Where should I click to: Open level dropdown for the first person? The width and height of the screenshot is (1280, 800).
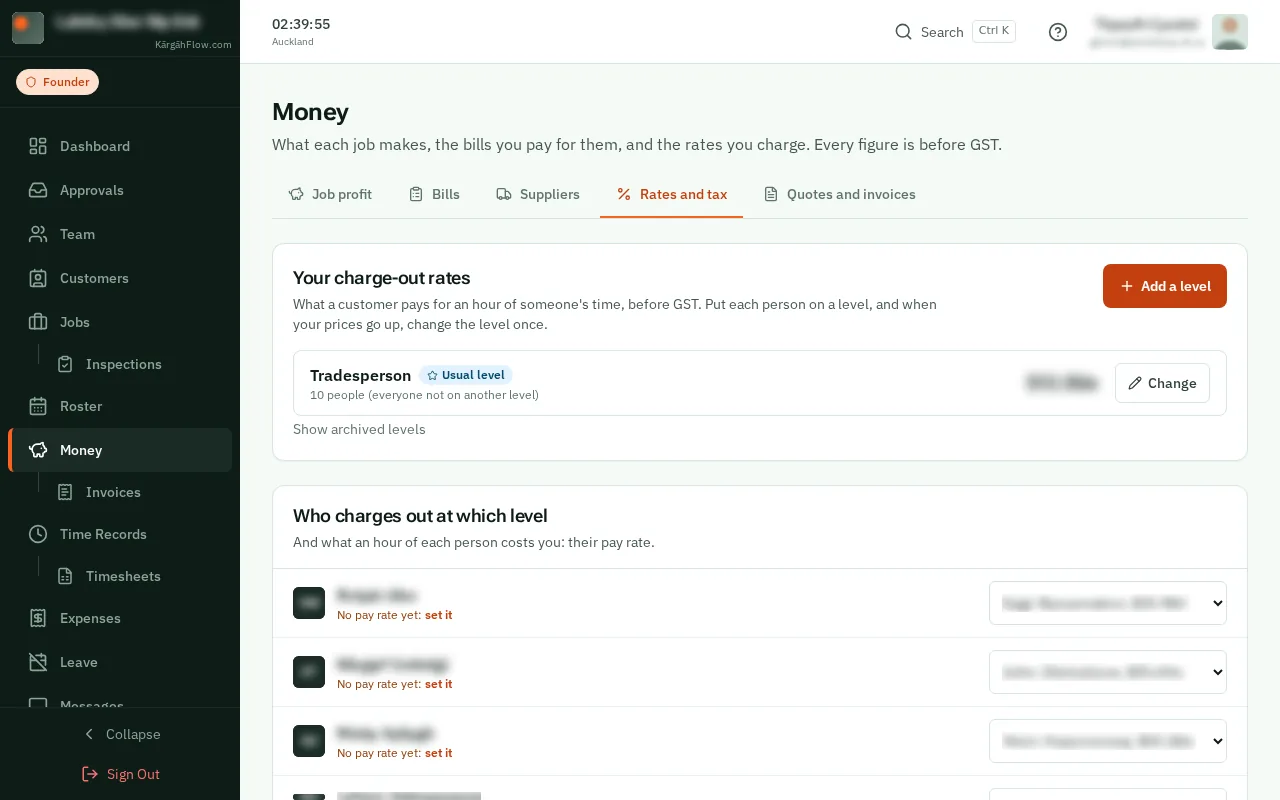pyautogui.click(x=1108, y=603)
